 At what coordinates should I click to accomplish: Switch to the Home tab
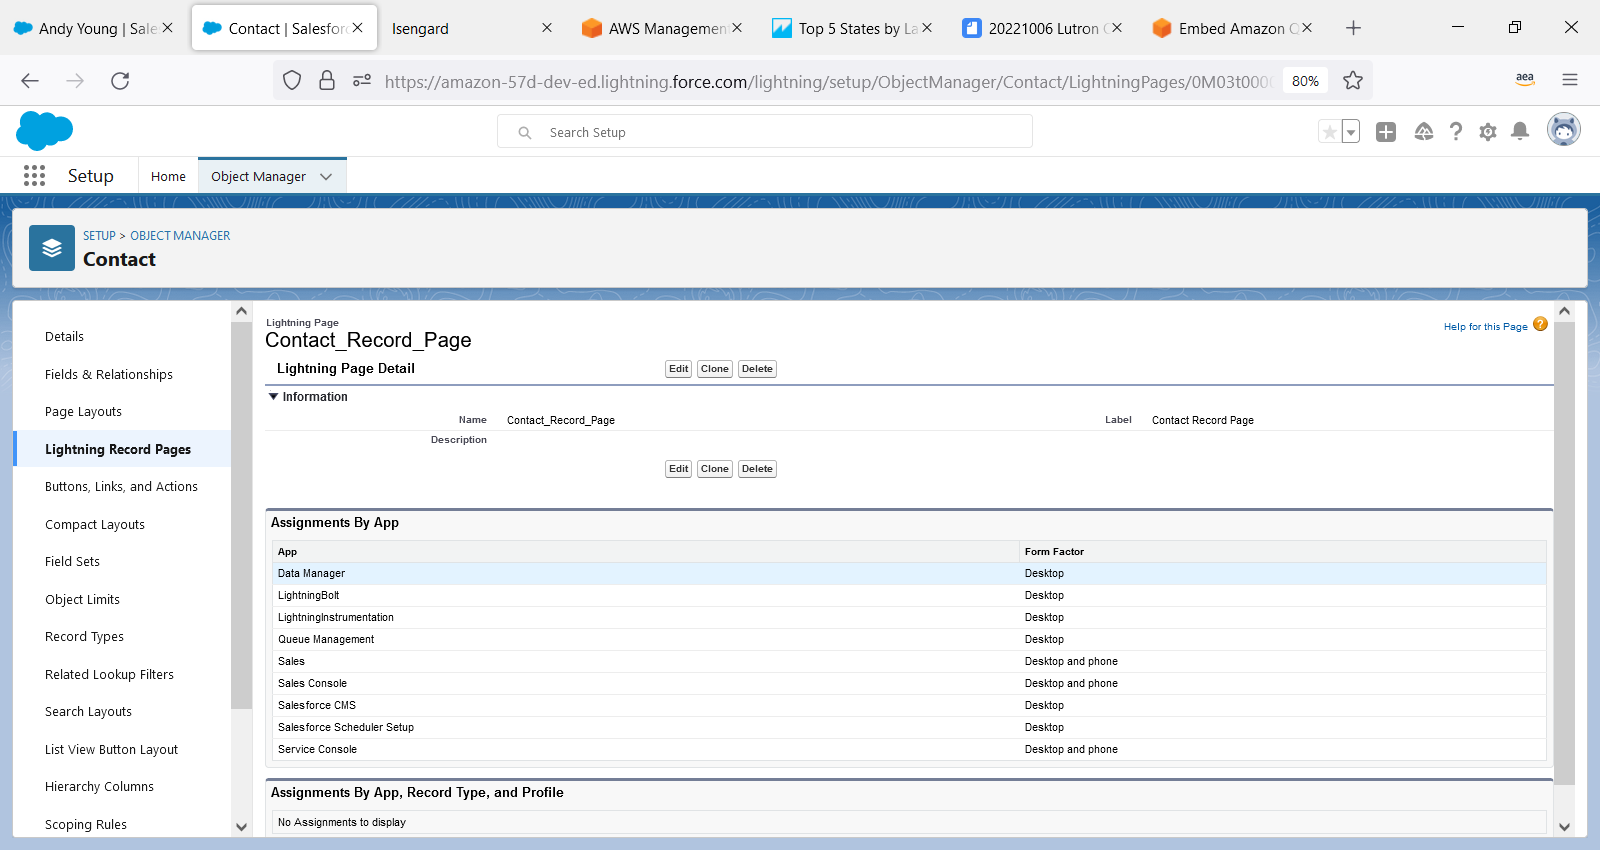click(x=168, y=177)
